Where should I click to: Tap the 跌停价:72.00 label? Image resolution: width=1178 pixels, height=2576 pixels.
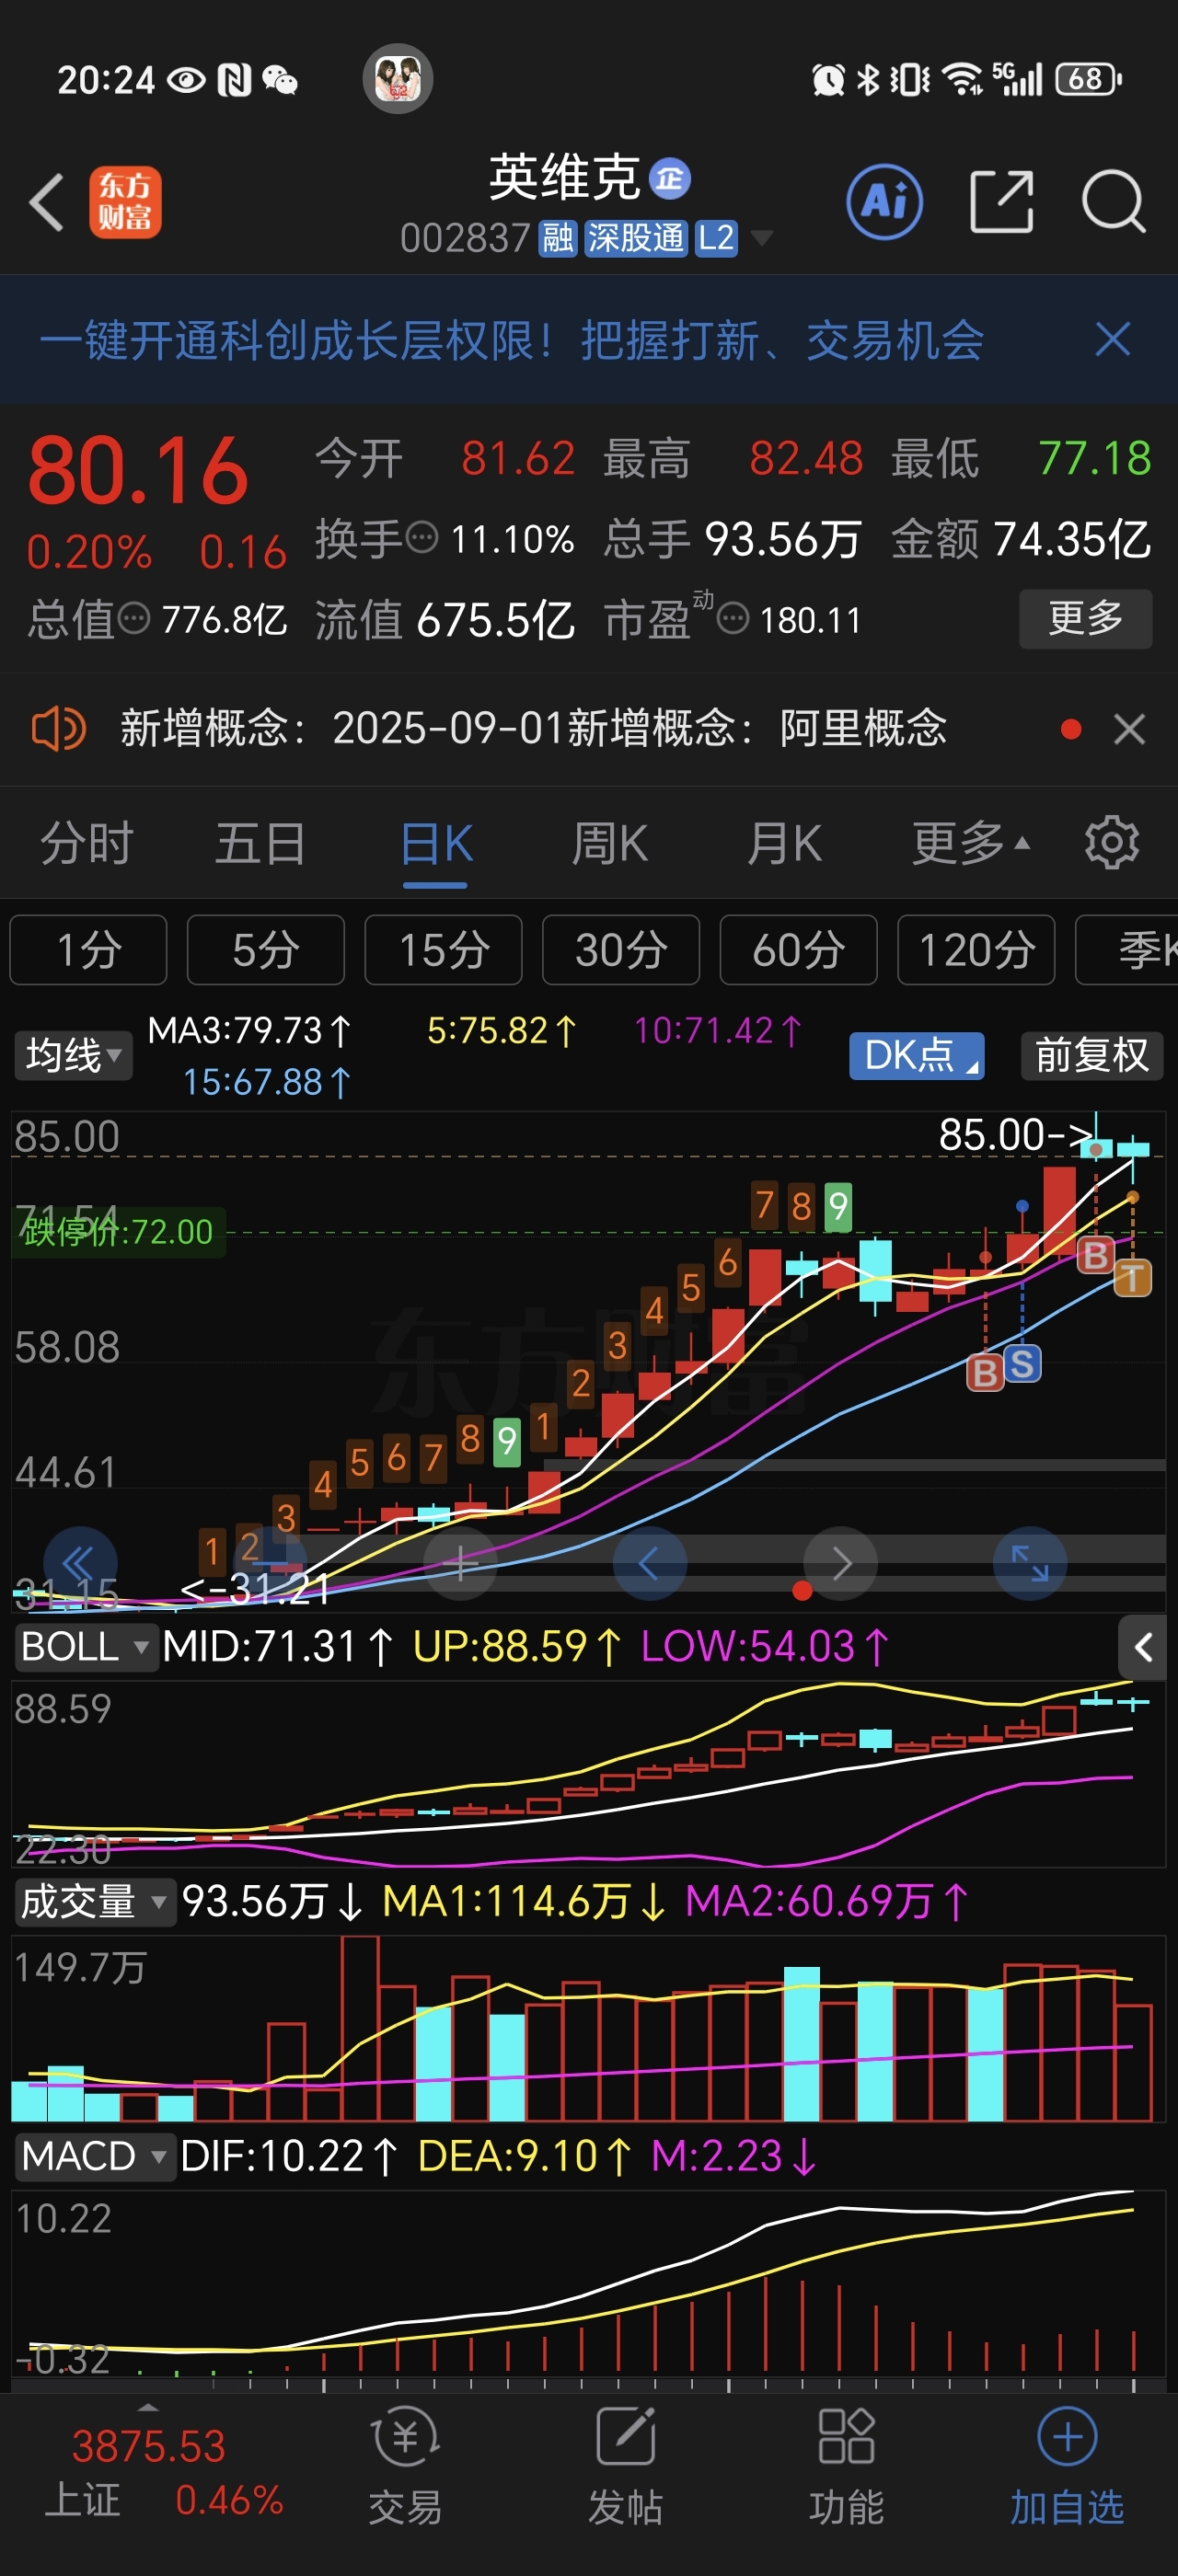(x=117, y=1232)
